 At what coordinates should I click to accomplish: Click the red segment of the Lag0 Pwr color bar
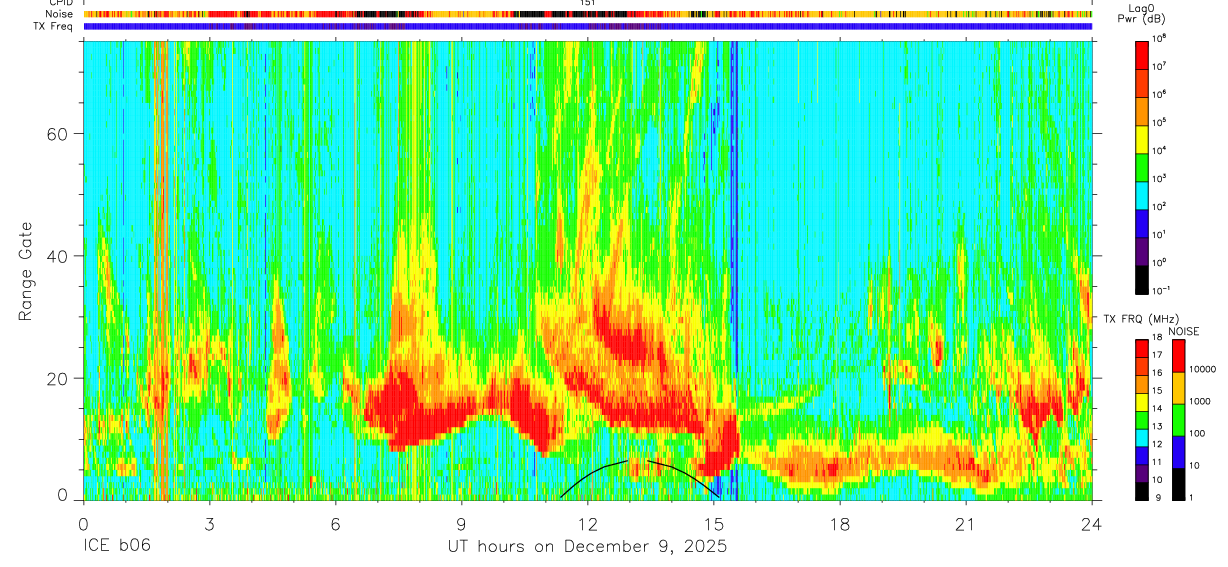pos(1142,53)
